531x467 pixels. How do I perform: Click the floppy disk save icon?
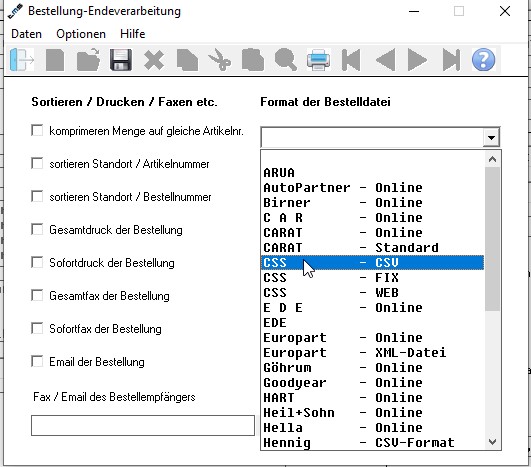tap(121, 60)
